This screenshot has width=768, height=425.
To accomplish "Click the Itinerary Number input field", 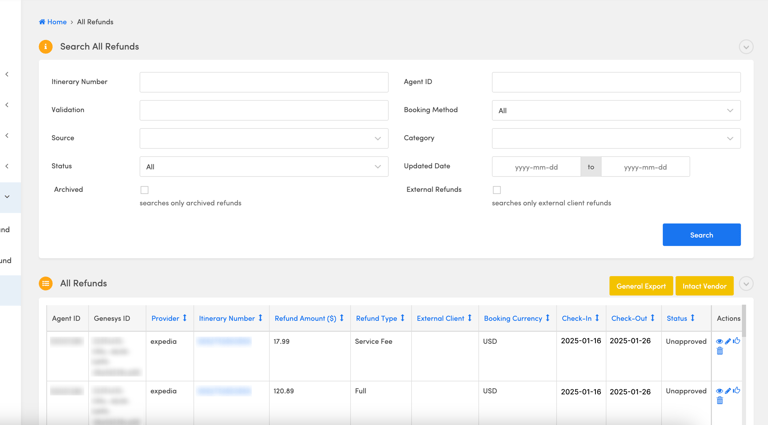I will [x=264, y=82].
